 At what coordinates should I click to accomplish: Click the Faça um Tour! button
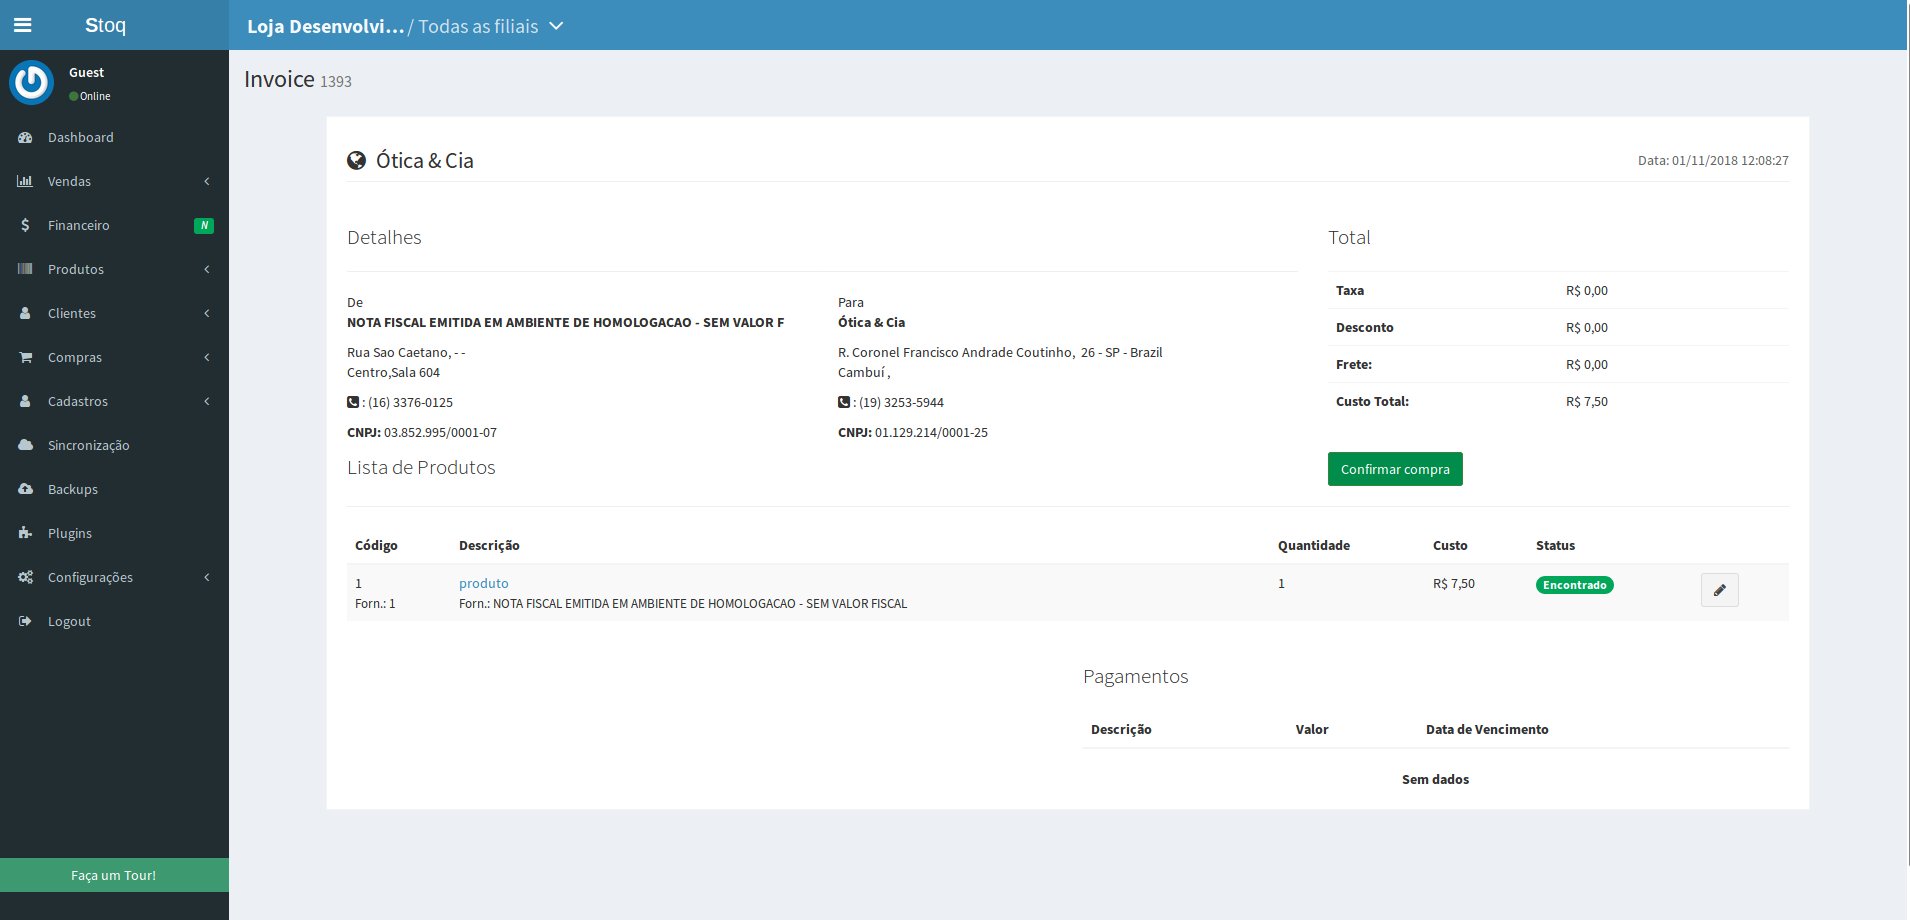pos(114,875)
